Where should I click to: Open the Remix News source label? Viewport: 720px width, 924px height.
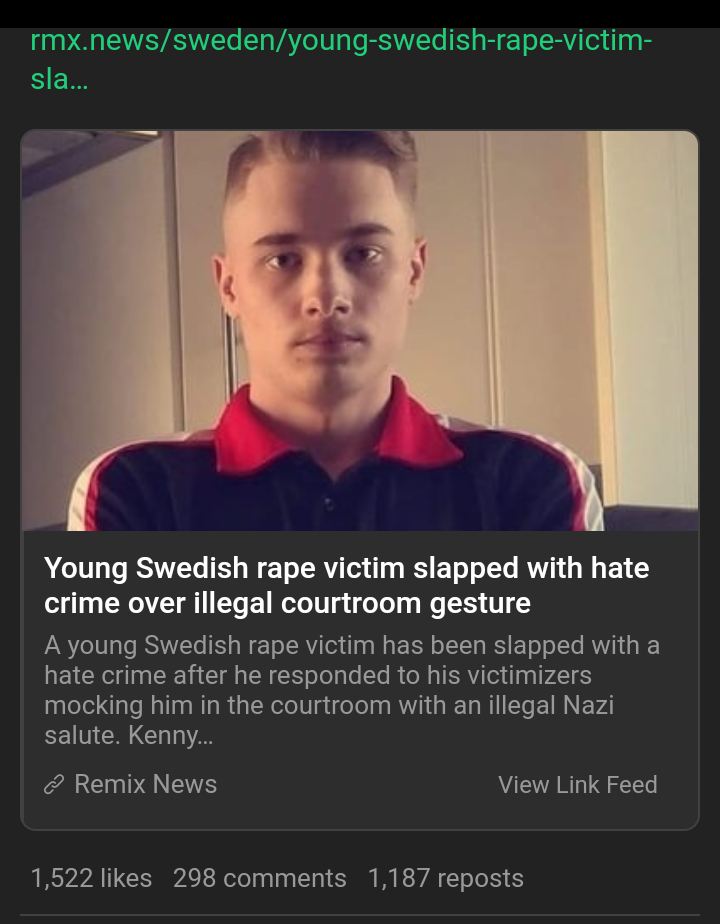pyautogui.click(x=146, y=784)
